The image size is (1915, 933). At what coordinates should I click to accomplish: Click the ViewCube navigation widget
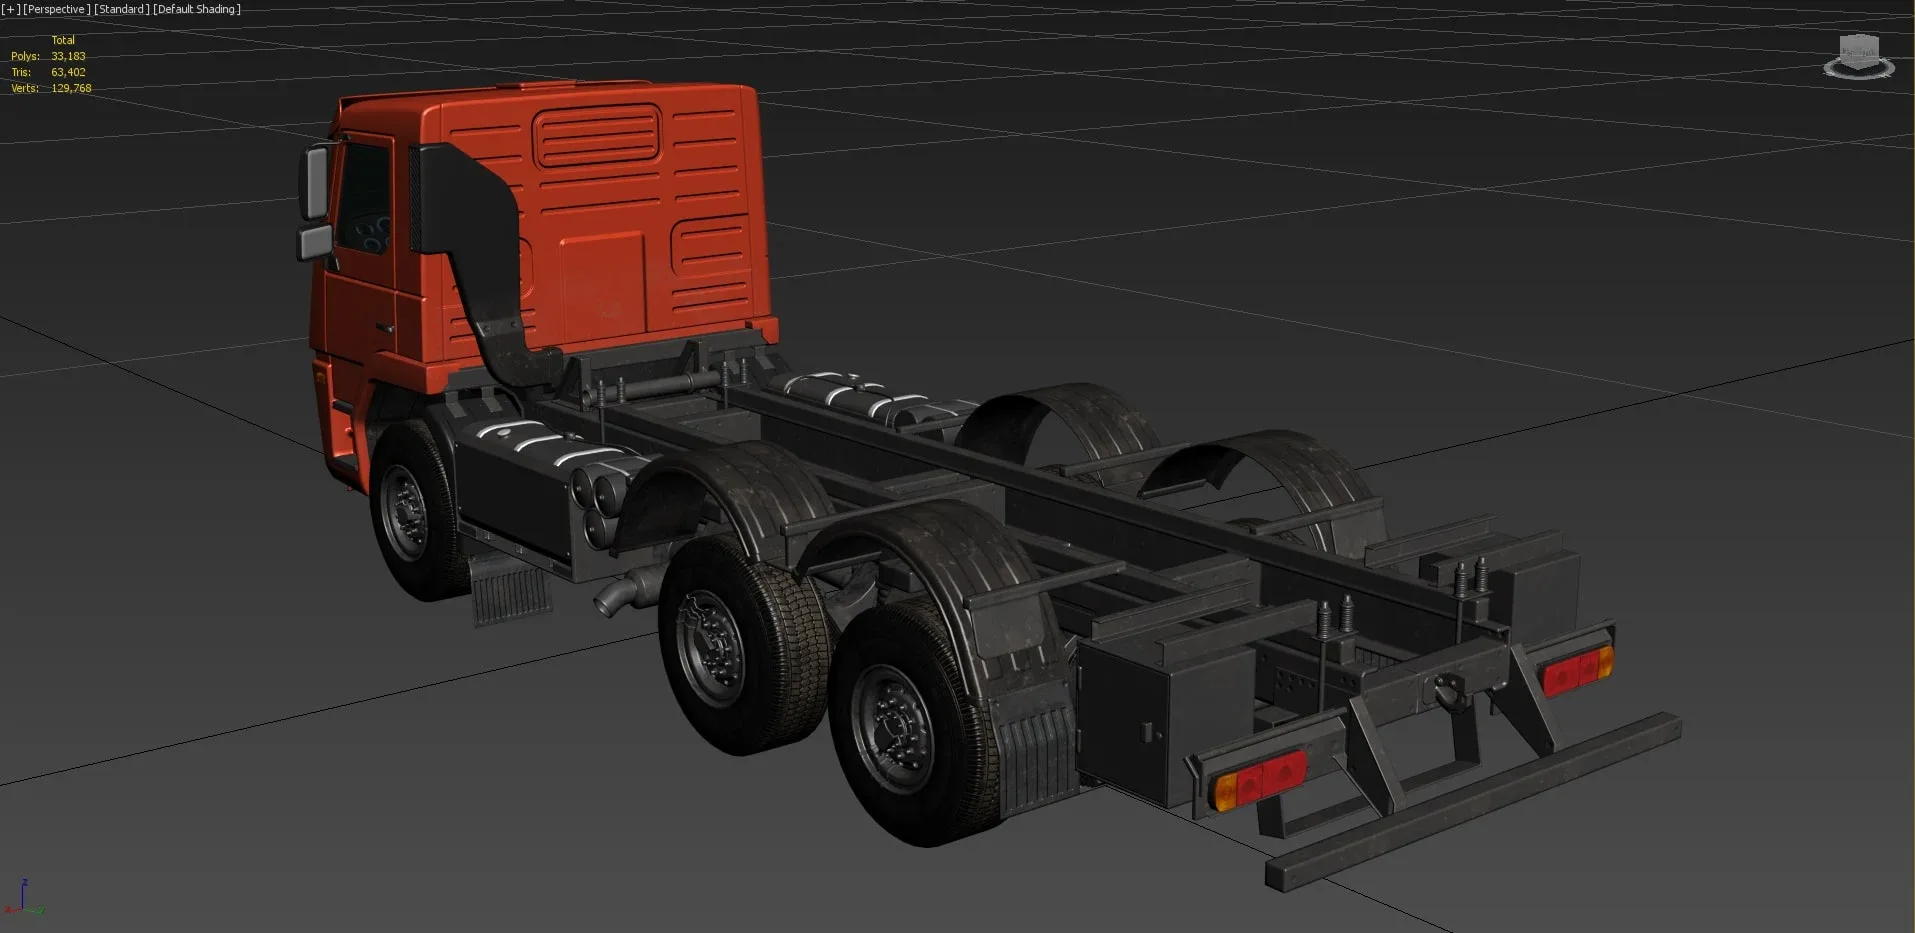click(1859, 55)
